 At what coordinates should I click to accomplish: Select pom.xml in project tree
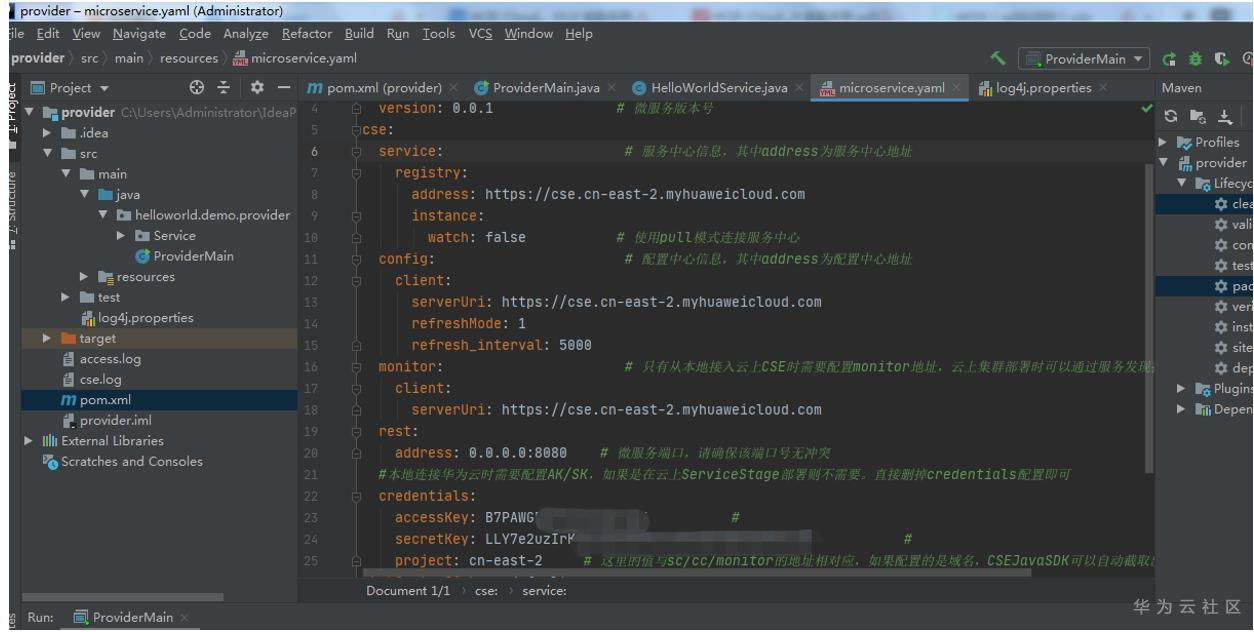pyautogui.click(x=96, y=400)
